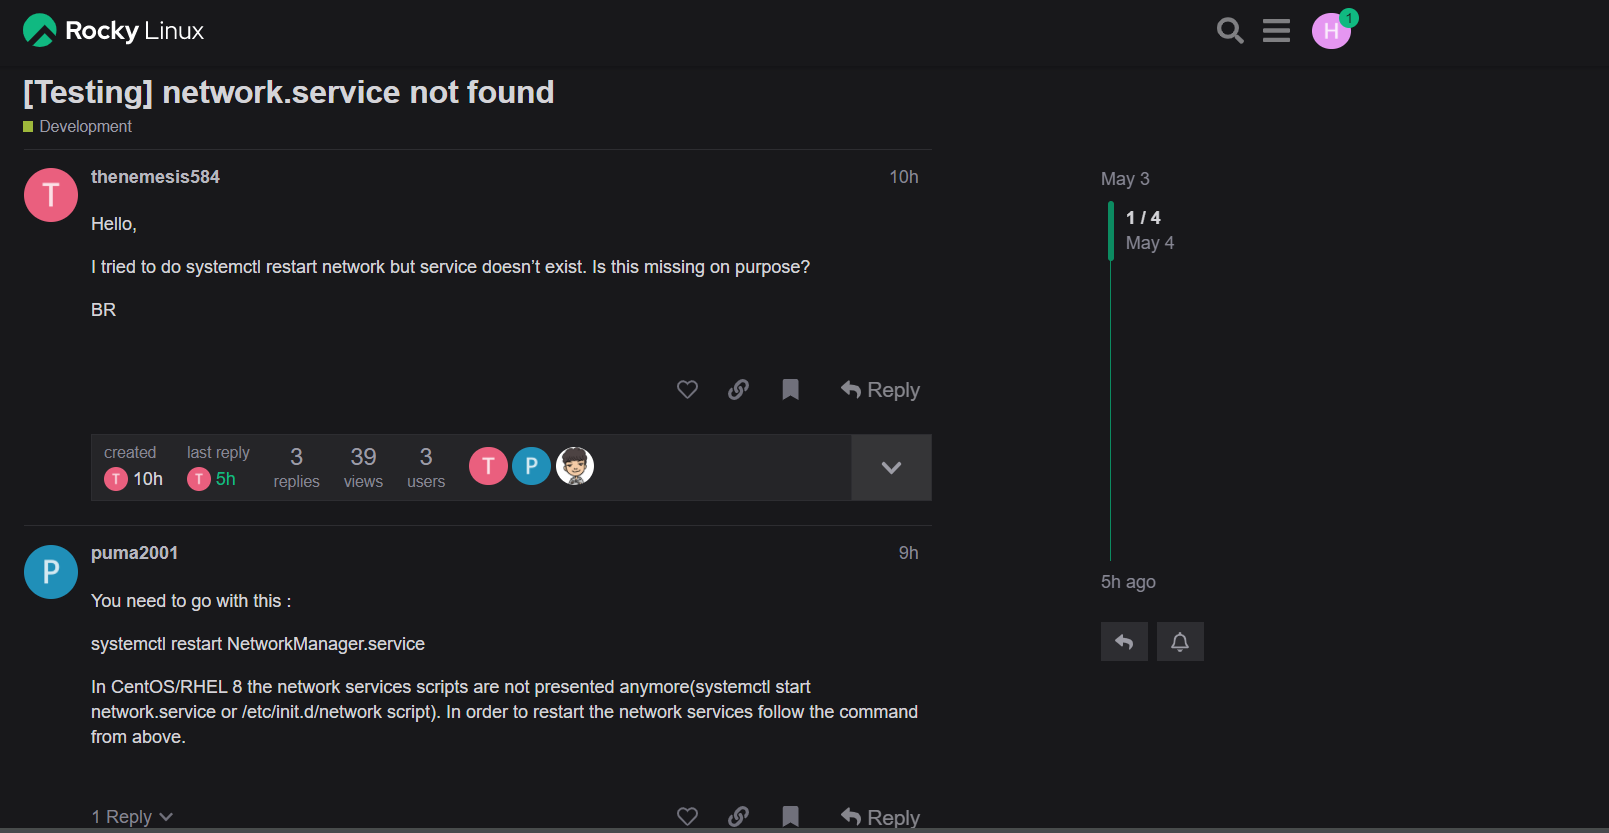The width and height of the screenshot is (1609, 833).
Task: Expand the 1 Reply list under puma2001
Action: point(132,817)
